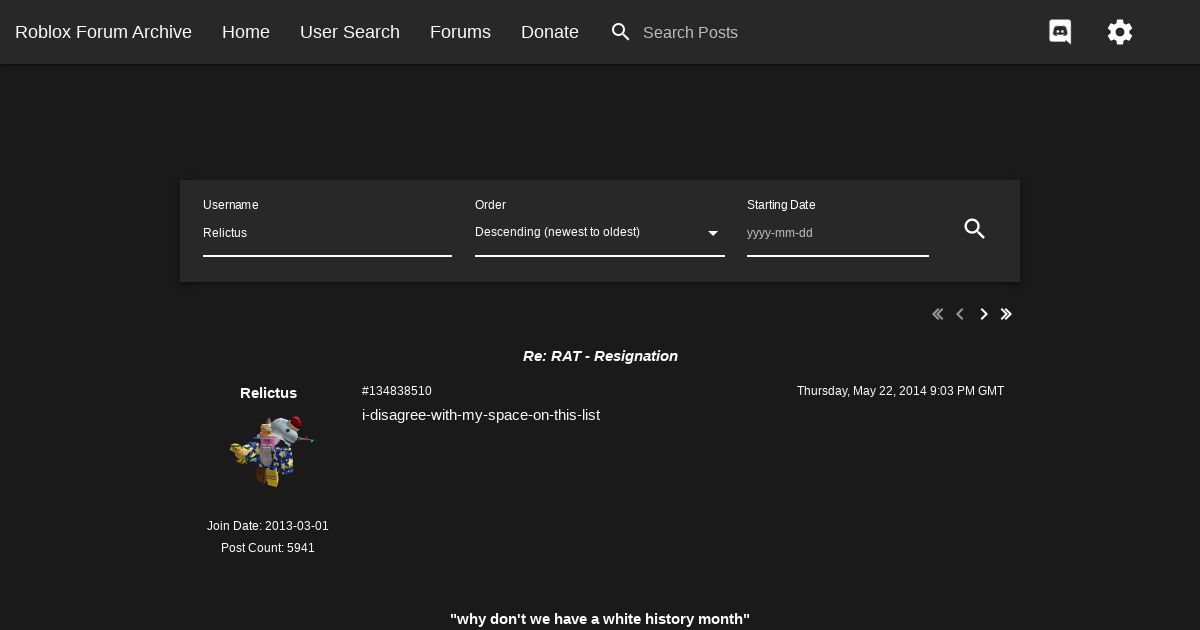Click the Starting Date field
The height and width of the screenshot is (630, 1200).
point(838,233)
